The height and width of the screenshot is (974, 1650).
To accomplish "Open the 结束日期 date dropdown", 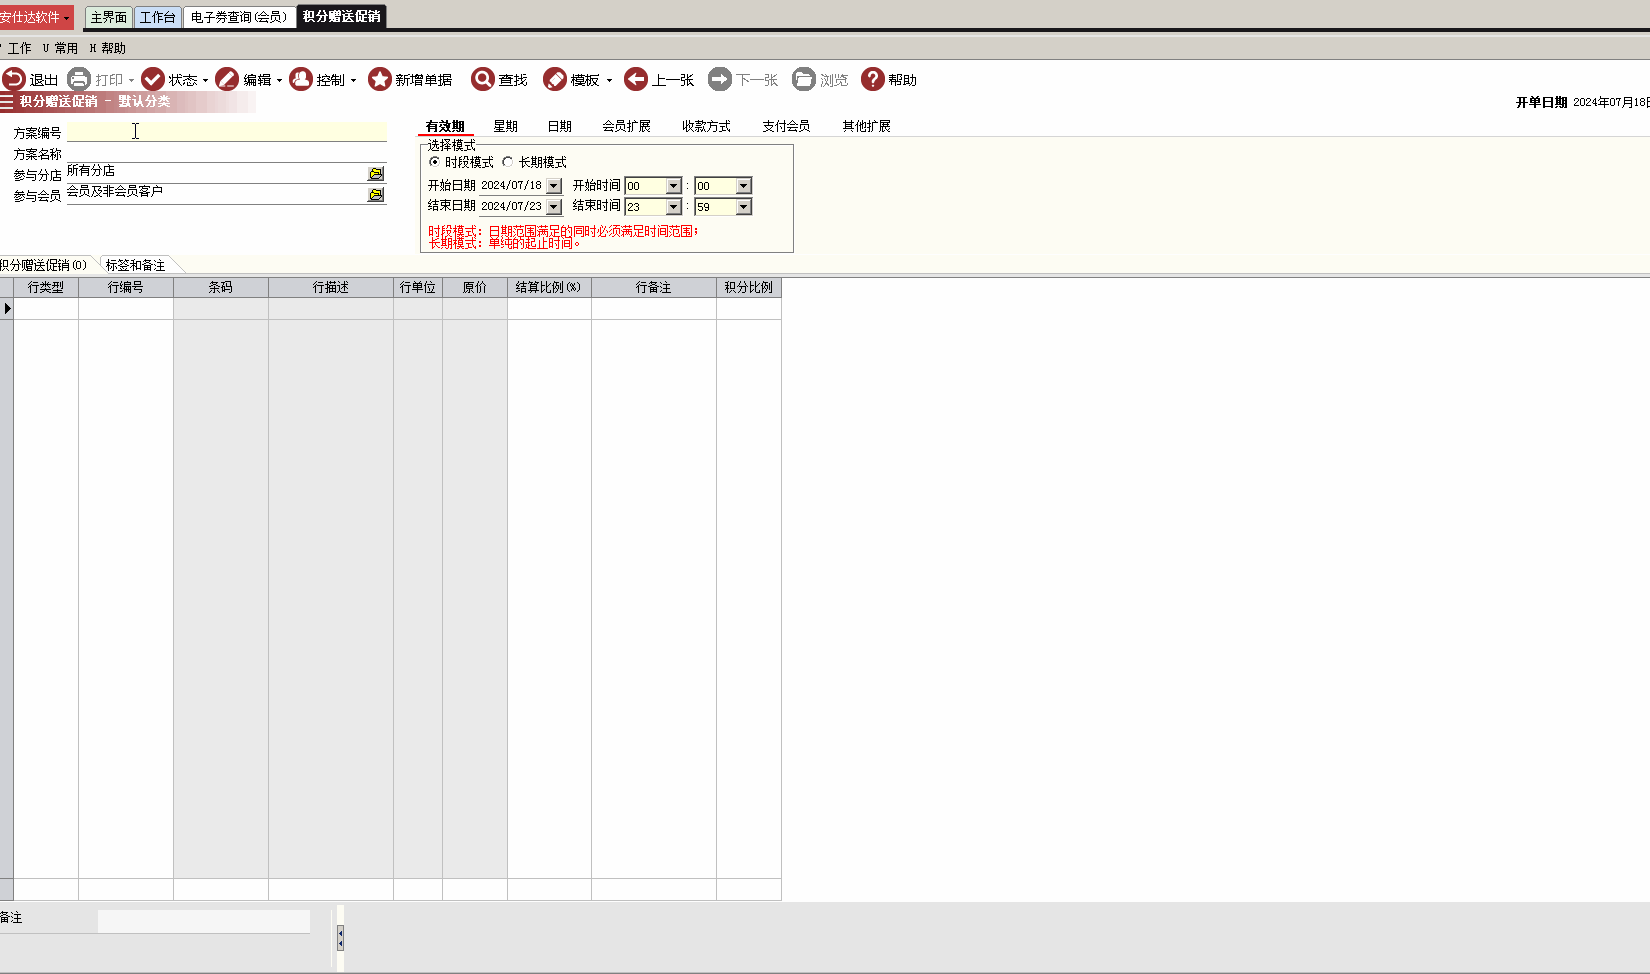I will (x=554, y=207).
